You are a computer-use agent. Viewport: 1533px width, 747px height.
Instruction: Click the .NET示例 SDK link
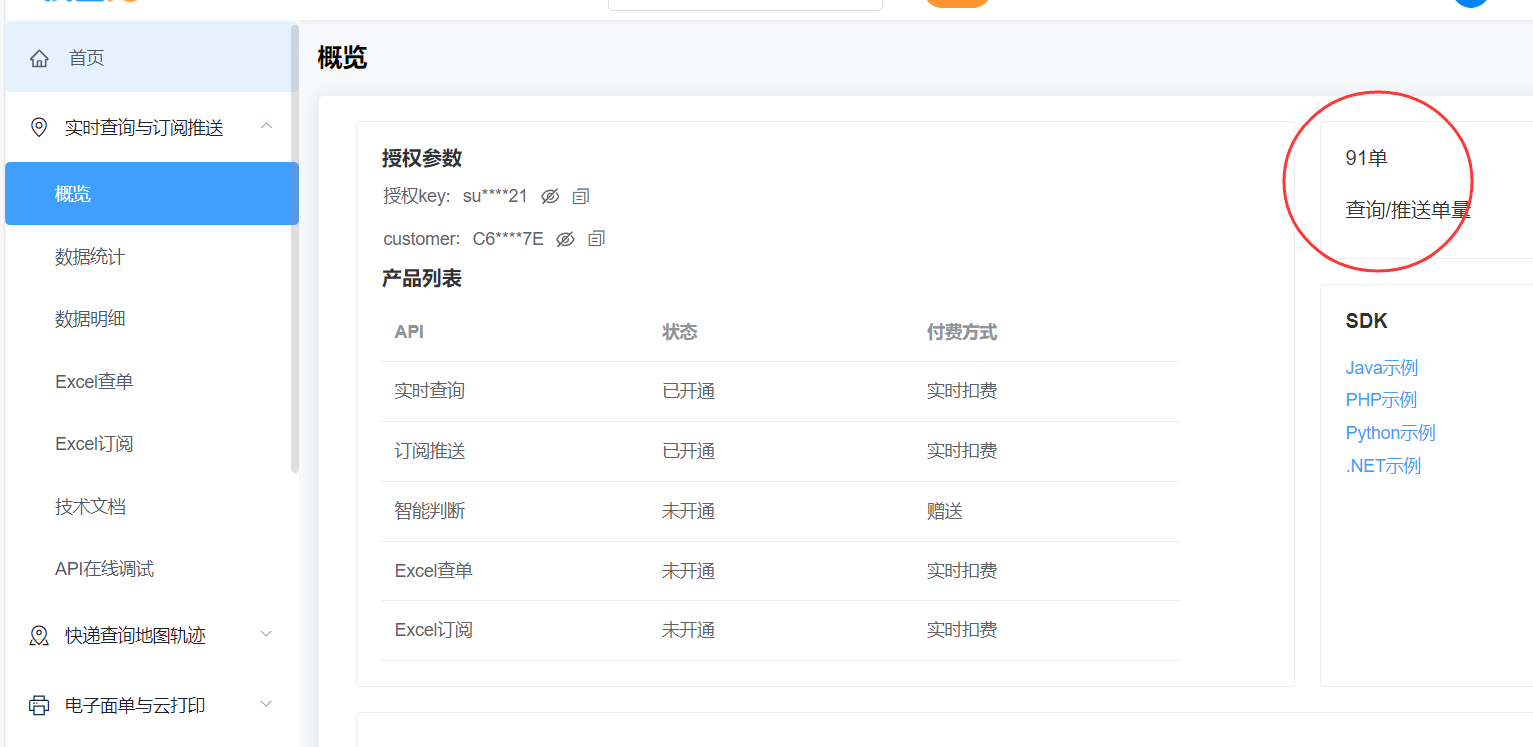coord(1383,466)
